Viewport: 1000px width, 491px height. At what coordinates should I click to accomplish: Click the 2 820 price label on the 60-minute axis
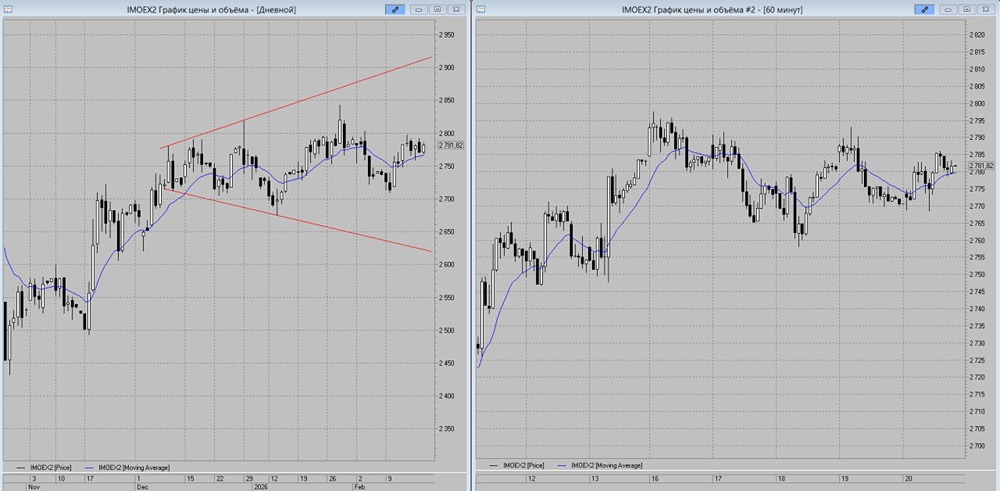pyautogui.click(x=976, y=35)
